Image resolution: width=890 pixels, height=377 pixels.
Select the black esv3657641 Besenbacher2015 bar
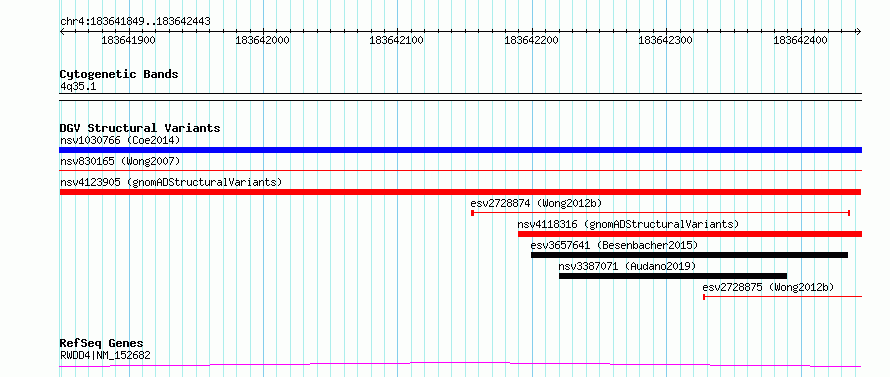tap(689, 255)
